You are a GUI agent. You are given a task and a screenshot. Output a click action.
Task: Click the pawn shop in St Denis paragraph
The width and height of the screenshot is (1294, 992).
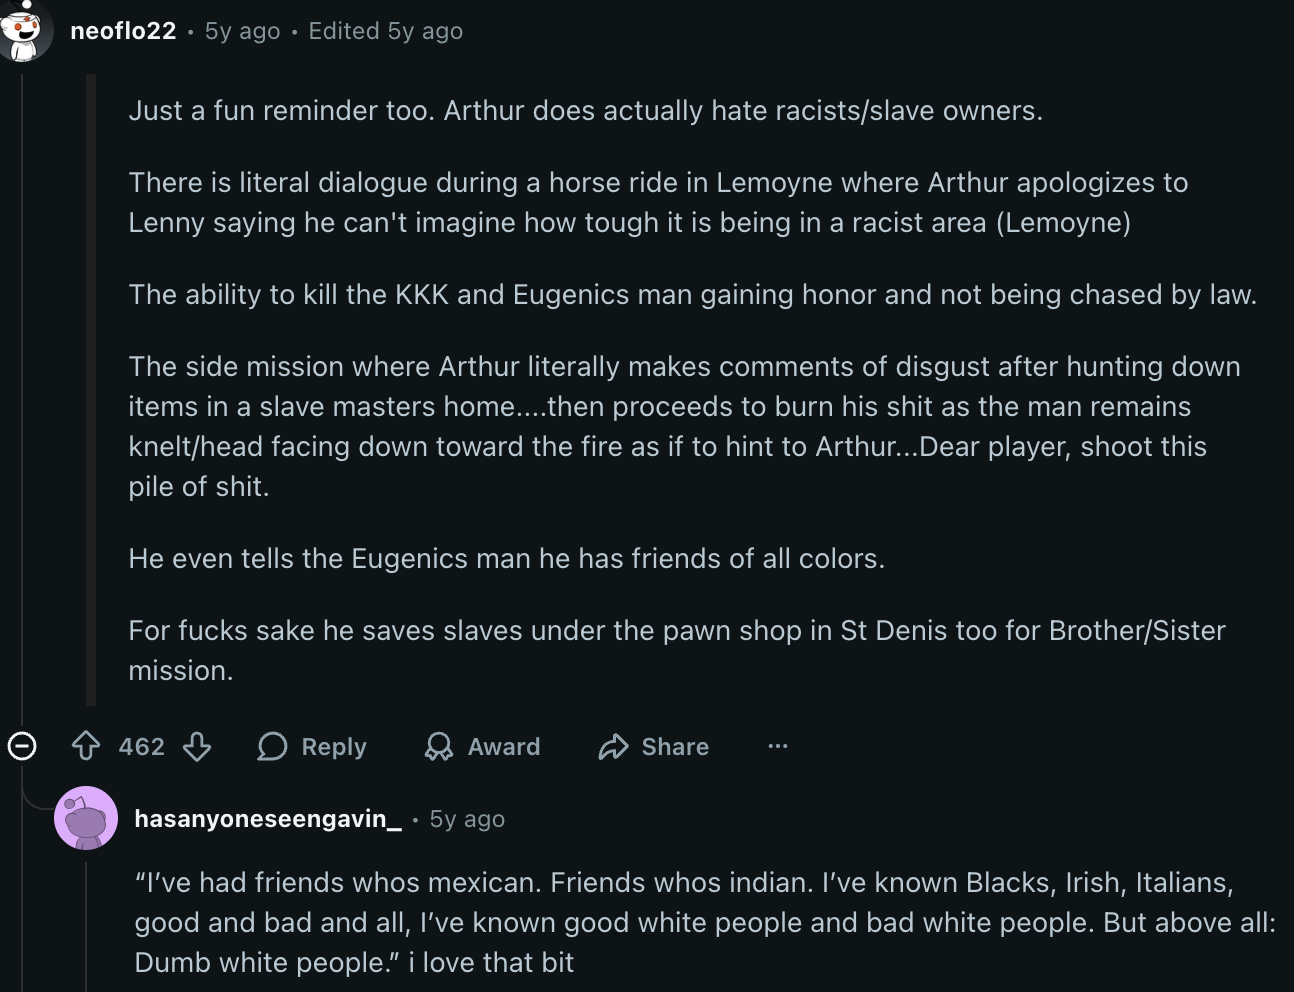tap(676, 650)
